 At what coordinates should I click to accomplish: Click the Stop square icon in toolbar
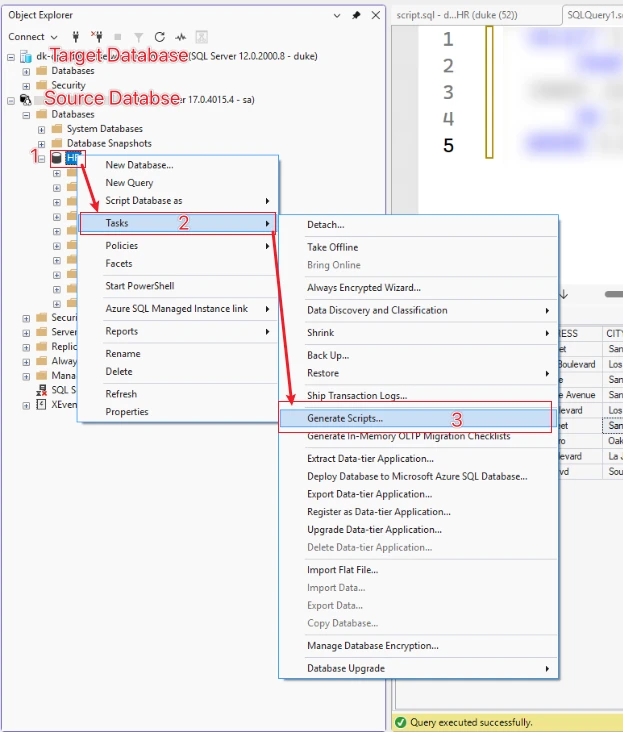(x=118, y=37)
